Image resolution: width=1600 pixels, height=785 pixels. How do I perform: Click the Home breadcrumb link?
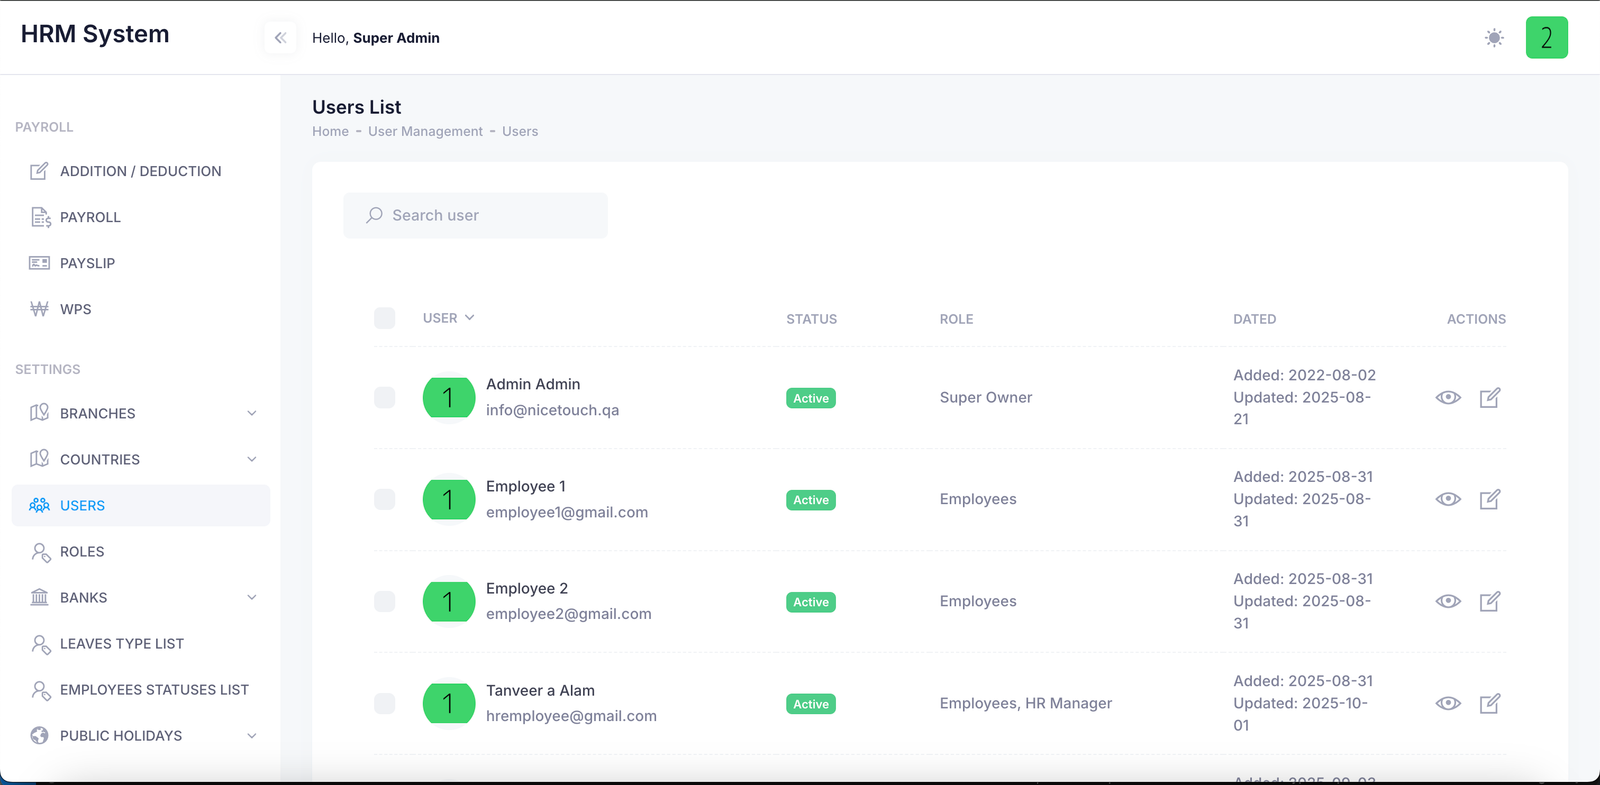tap(330, 131)
